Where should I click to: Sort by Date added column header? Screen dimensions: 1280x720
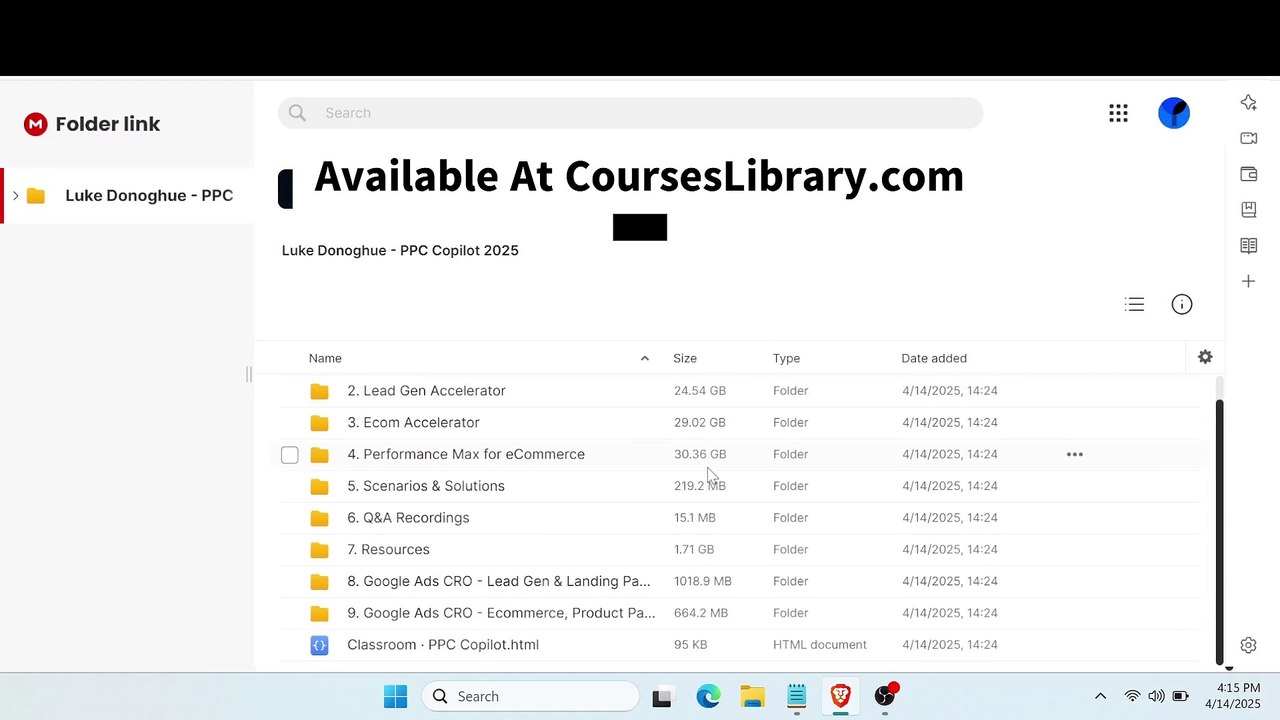click(934, 358)
